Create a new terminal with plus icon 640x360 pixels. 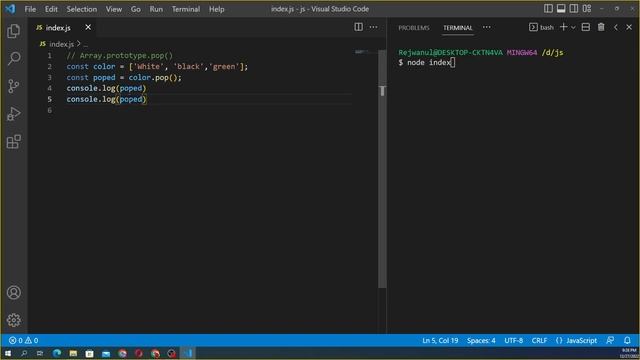click(x=563, y=27)
